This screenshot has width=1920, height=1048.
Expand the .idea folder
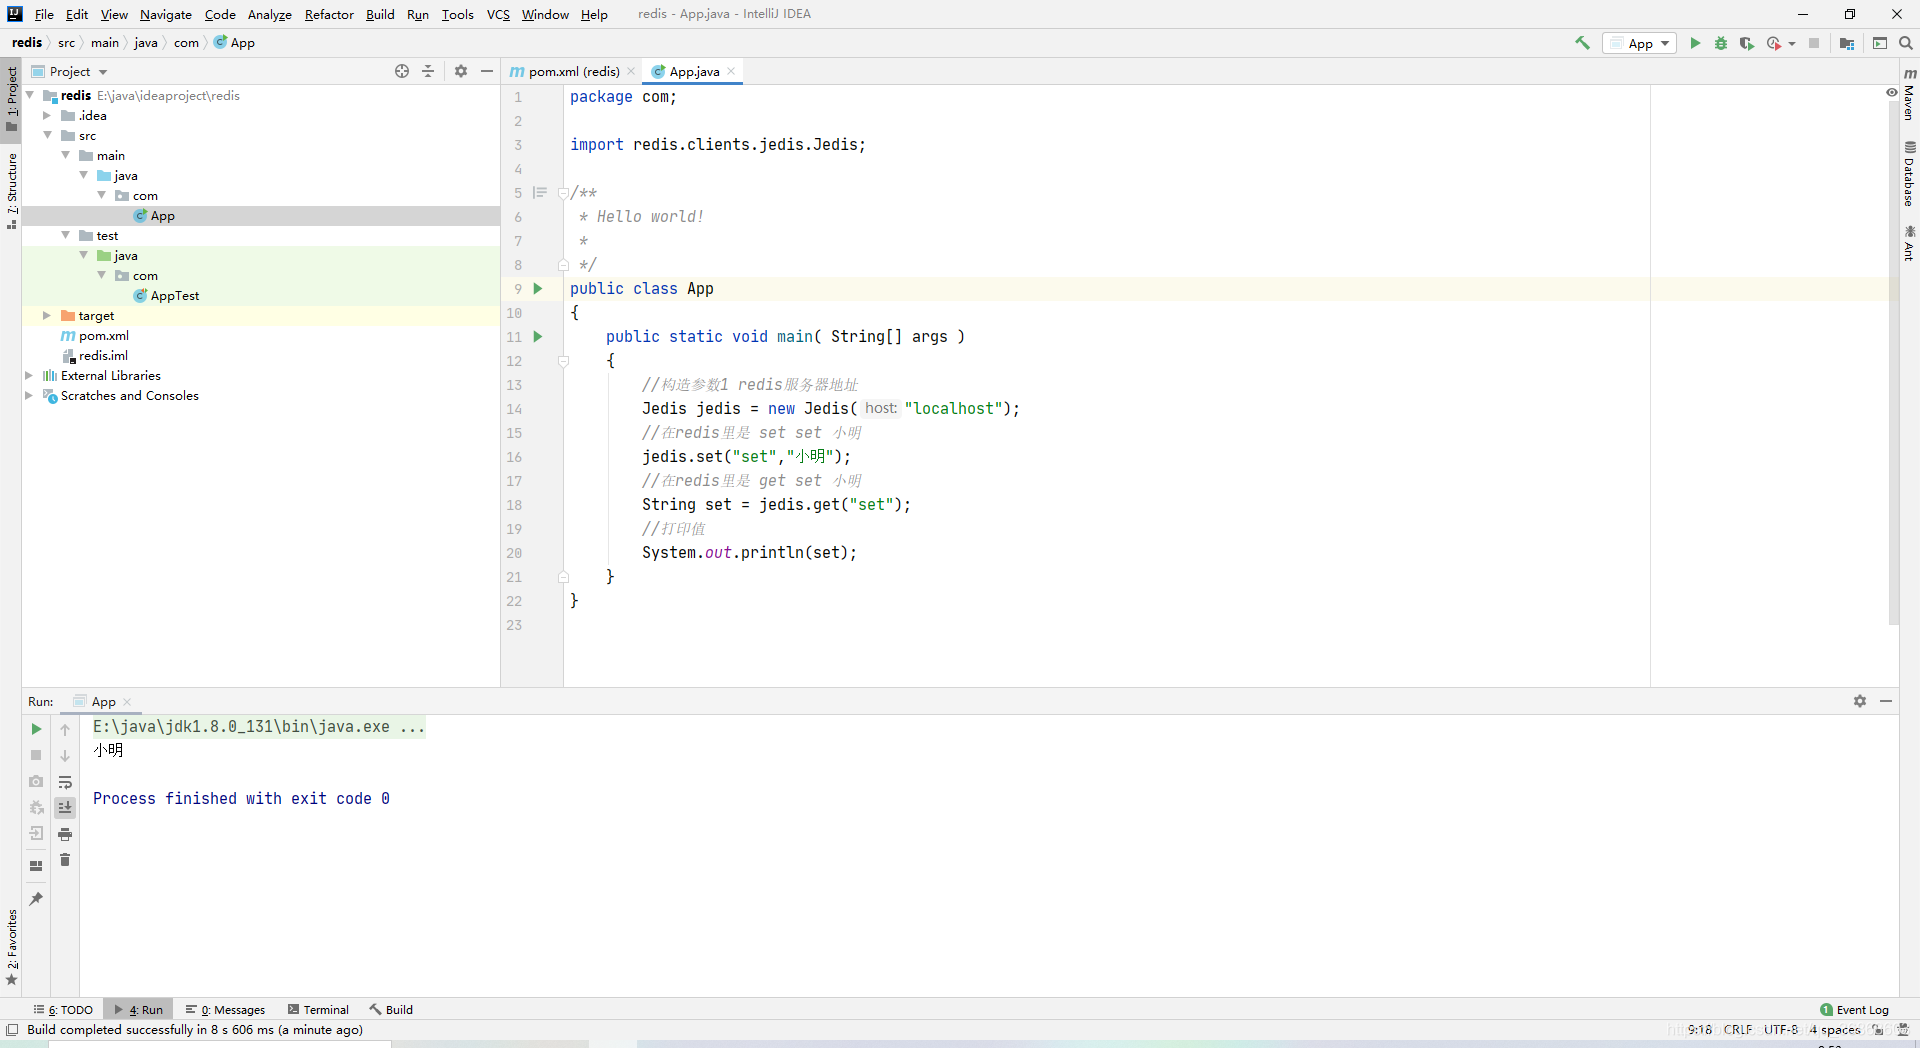click(x=47, y=115)
